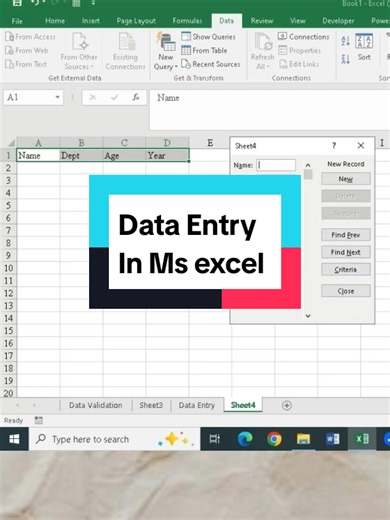390x520 pixels.
Task: Click the macro record icon in status bar
Action: pyautogui.click(x=39, y=421)
